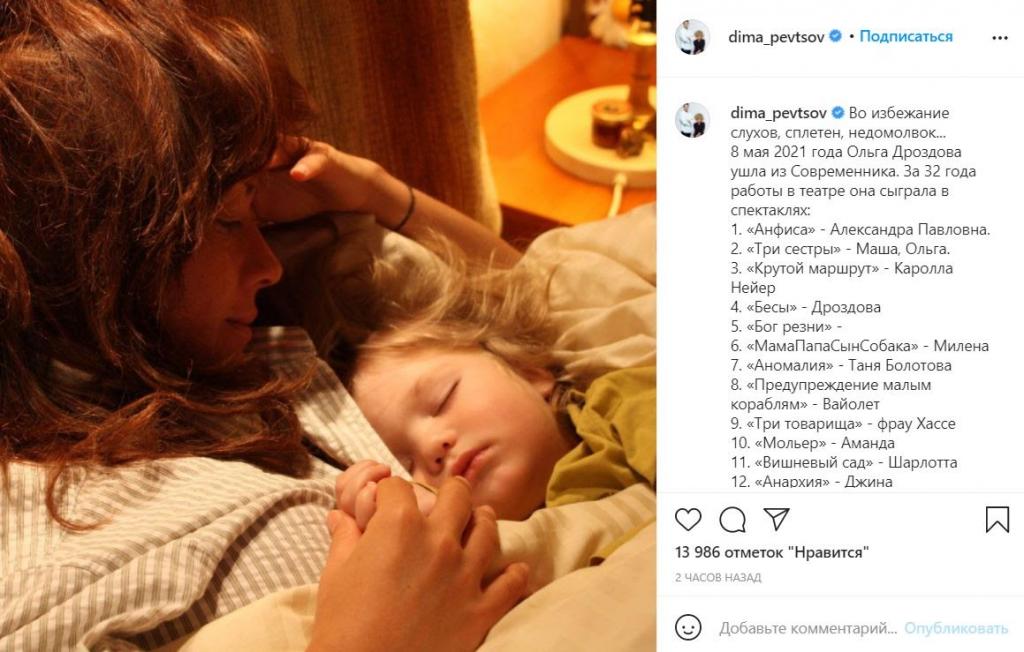Viewport: 1024px width, 652px height.
Task: Save post with the bookmark icon
Action: point(997,519)
